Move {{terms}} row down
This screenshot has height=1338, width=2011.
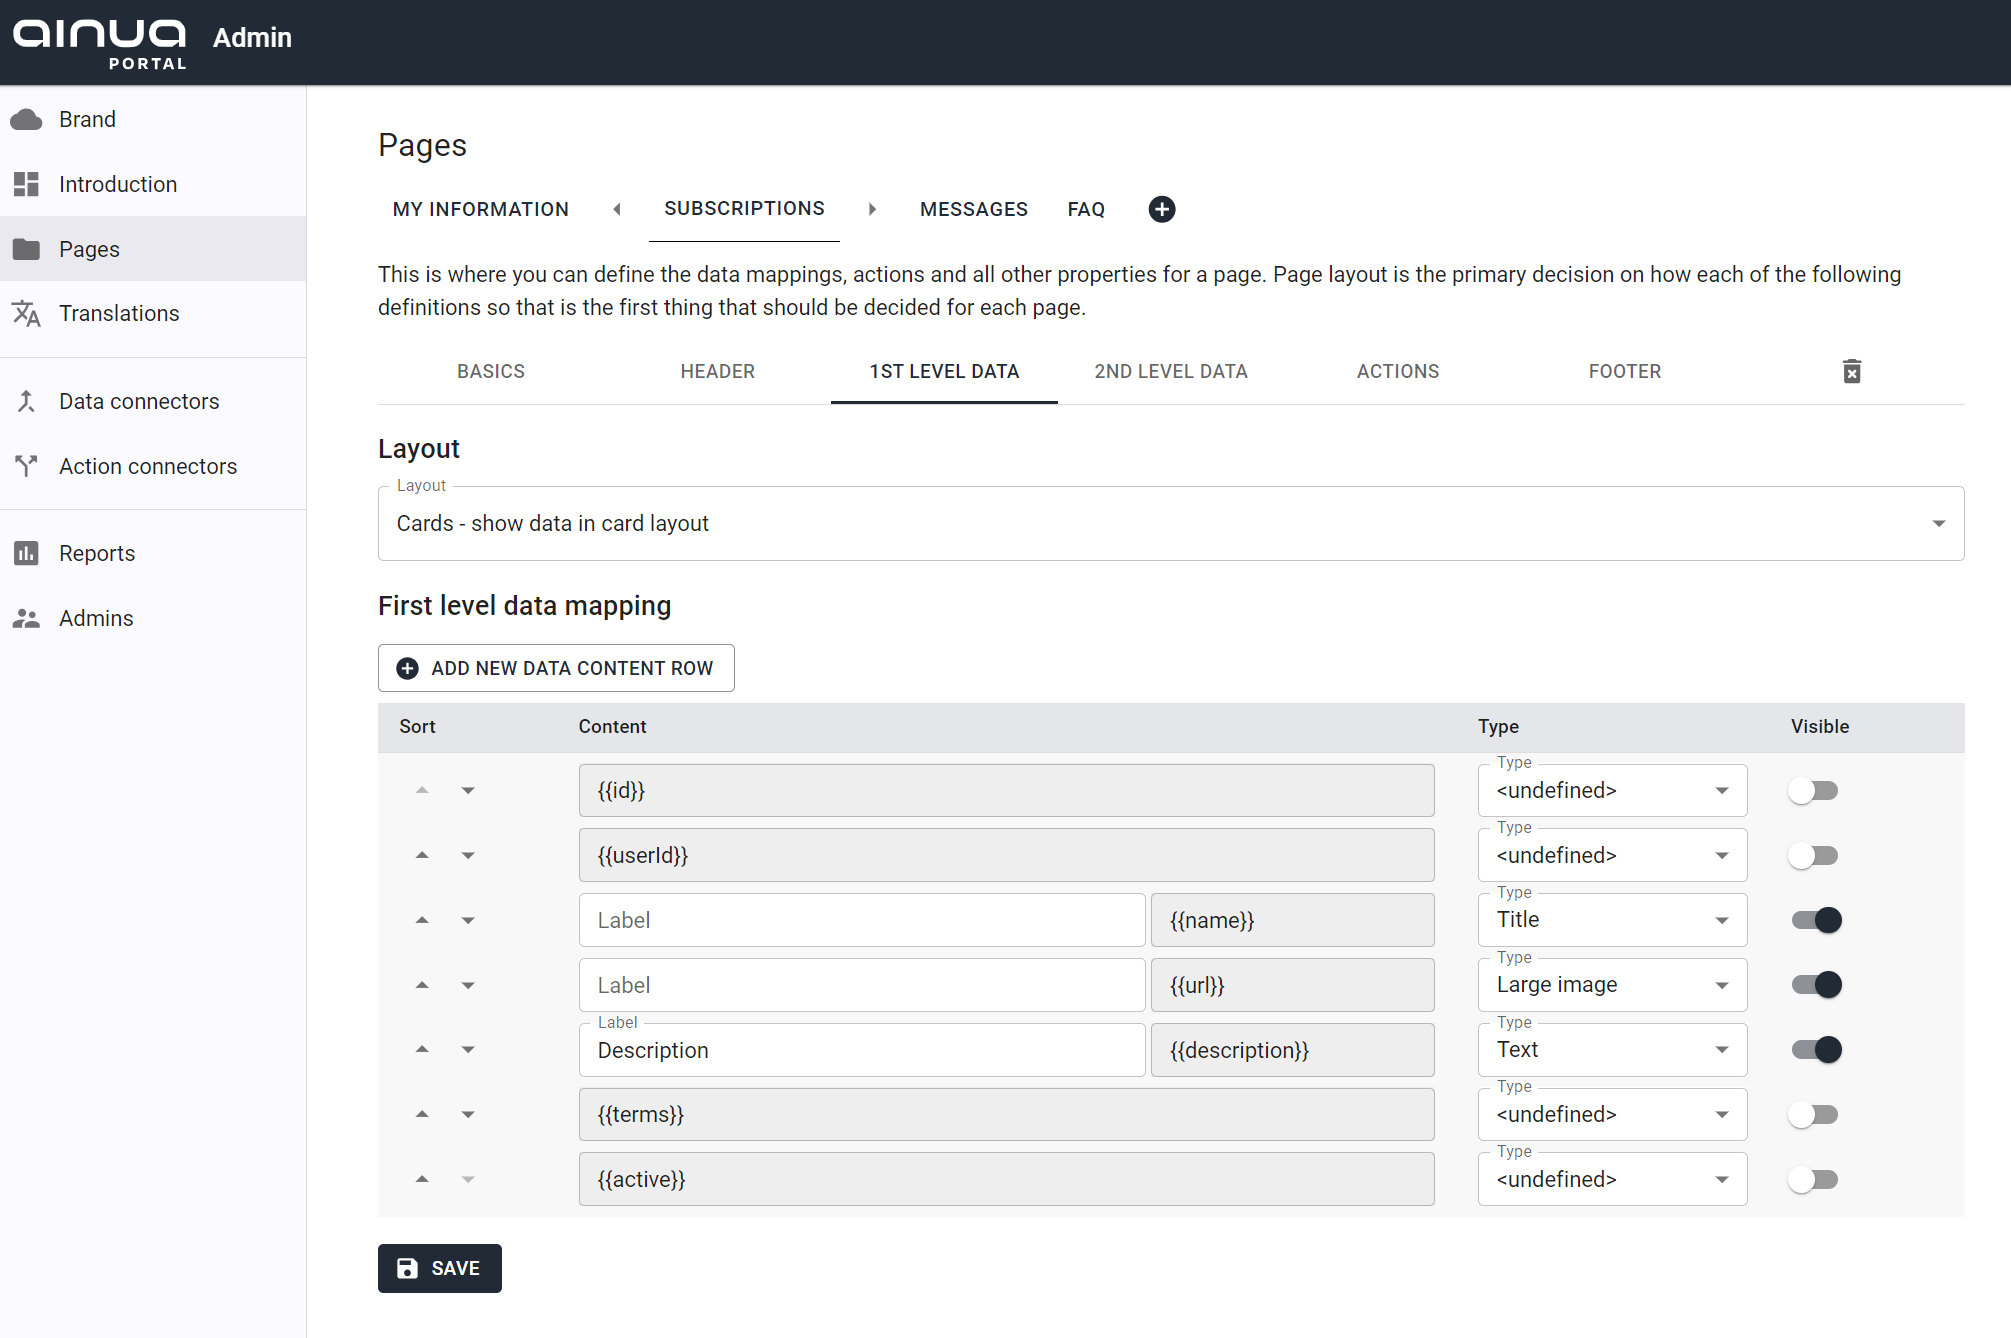click(x=468, y=1114)
